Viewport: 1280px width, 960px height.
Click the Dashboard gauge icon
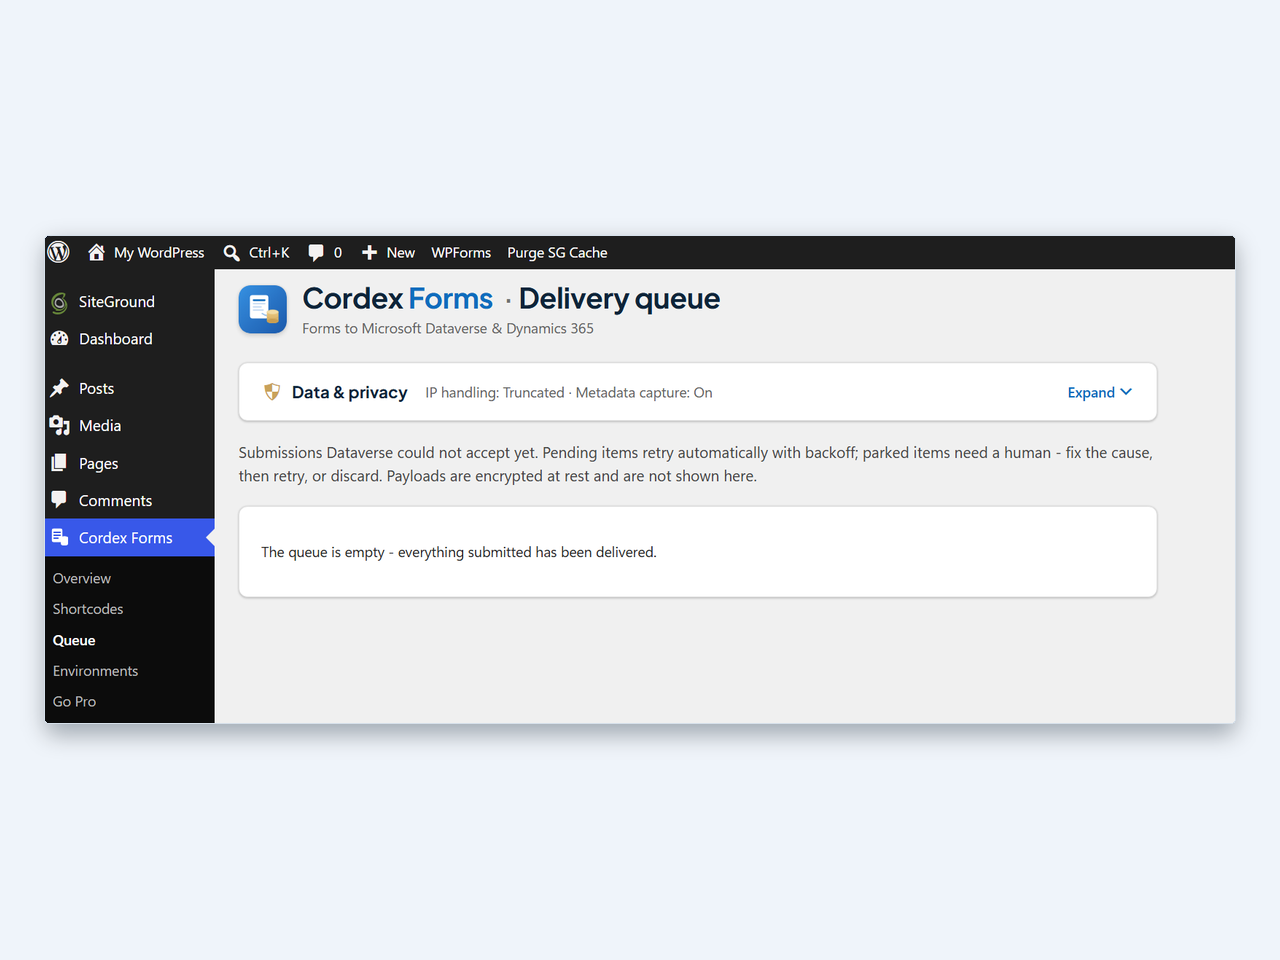60,339
